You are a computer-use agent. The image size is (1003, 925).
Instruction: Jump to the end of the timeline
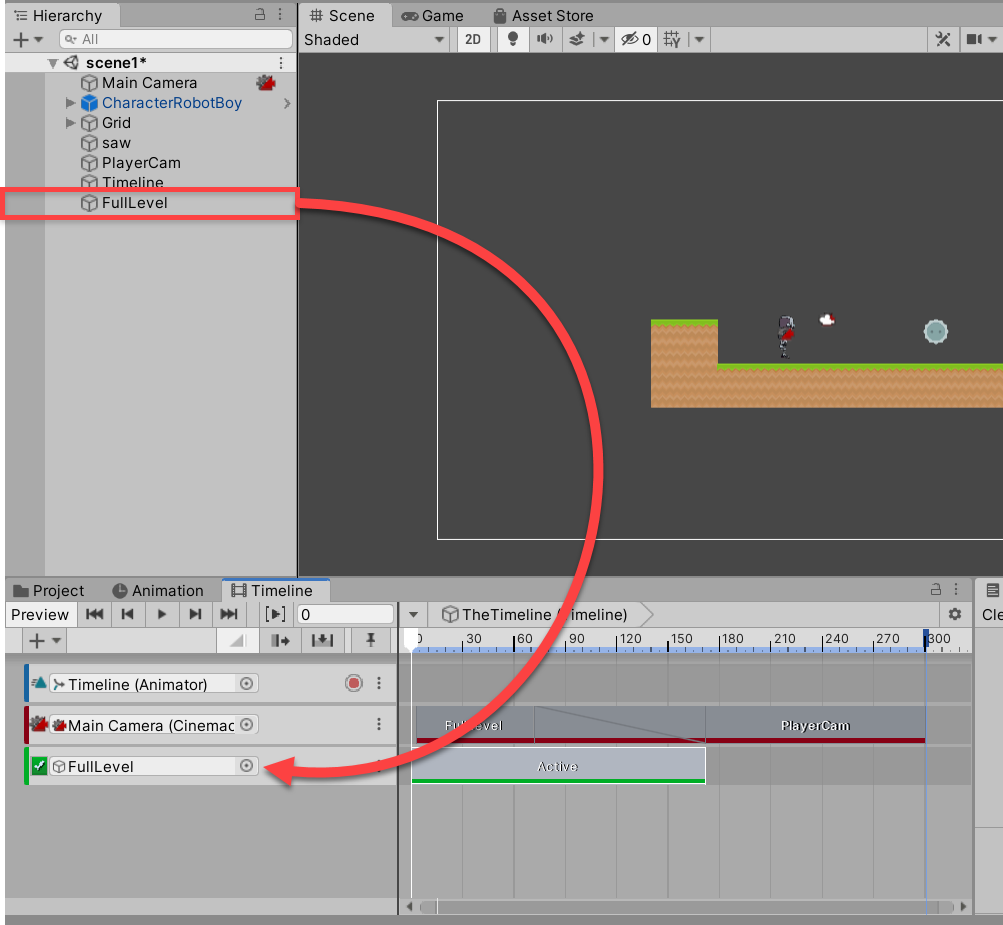(229, 614)
